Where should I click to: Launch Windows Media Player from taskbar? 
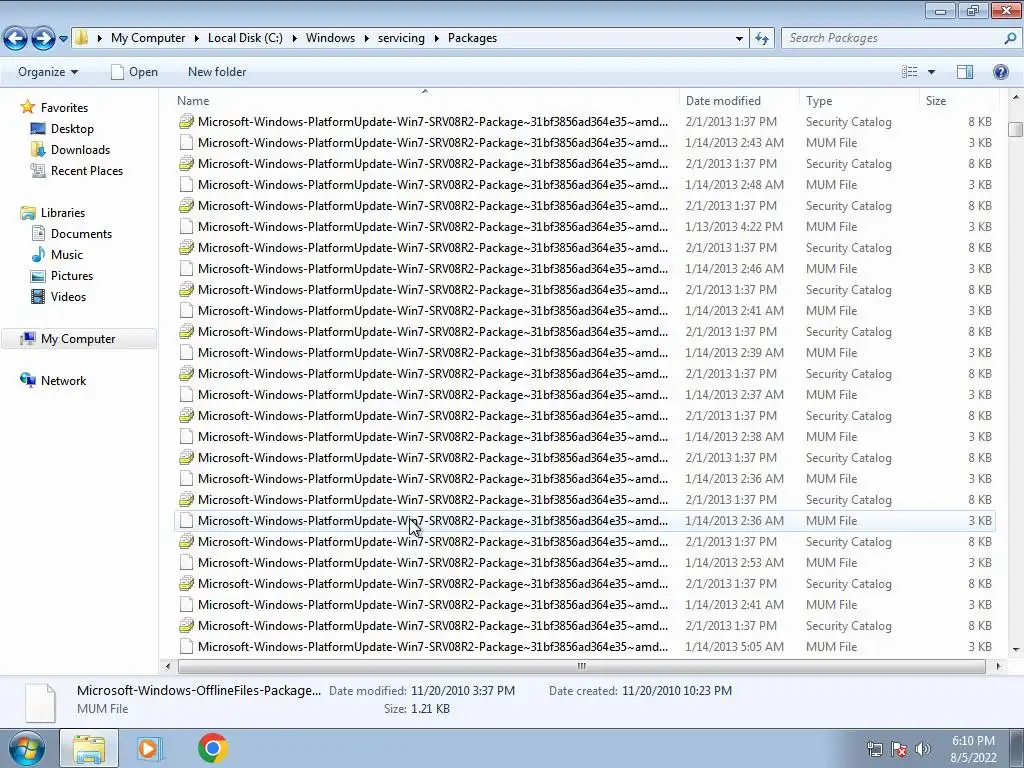coord(148,748)
